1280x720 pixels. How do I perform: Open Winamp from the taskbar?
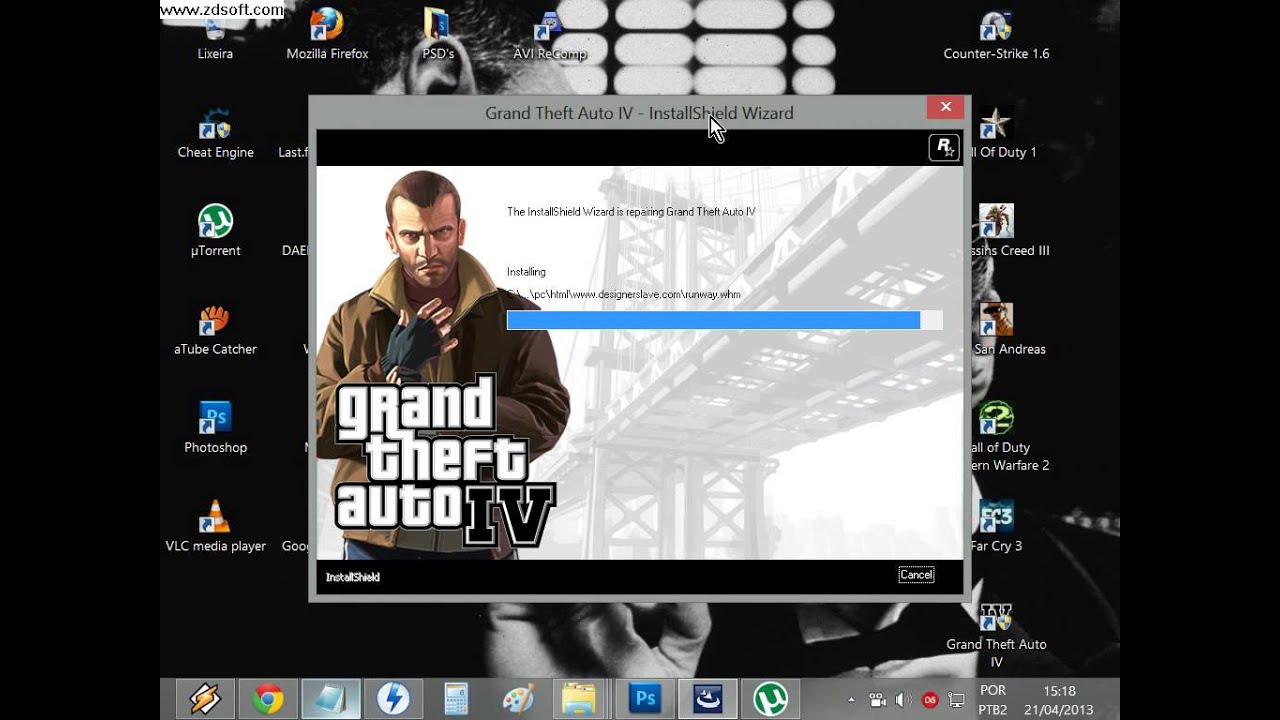[x=206, y=698]
